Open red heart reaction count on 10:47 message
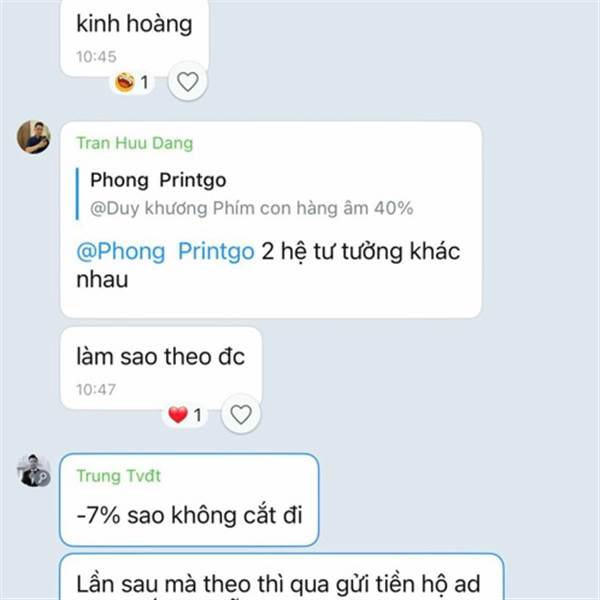600x600 pixels. (185, 415)
